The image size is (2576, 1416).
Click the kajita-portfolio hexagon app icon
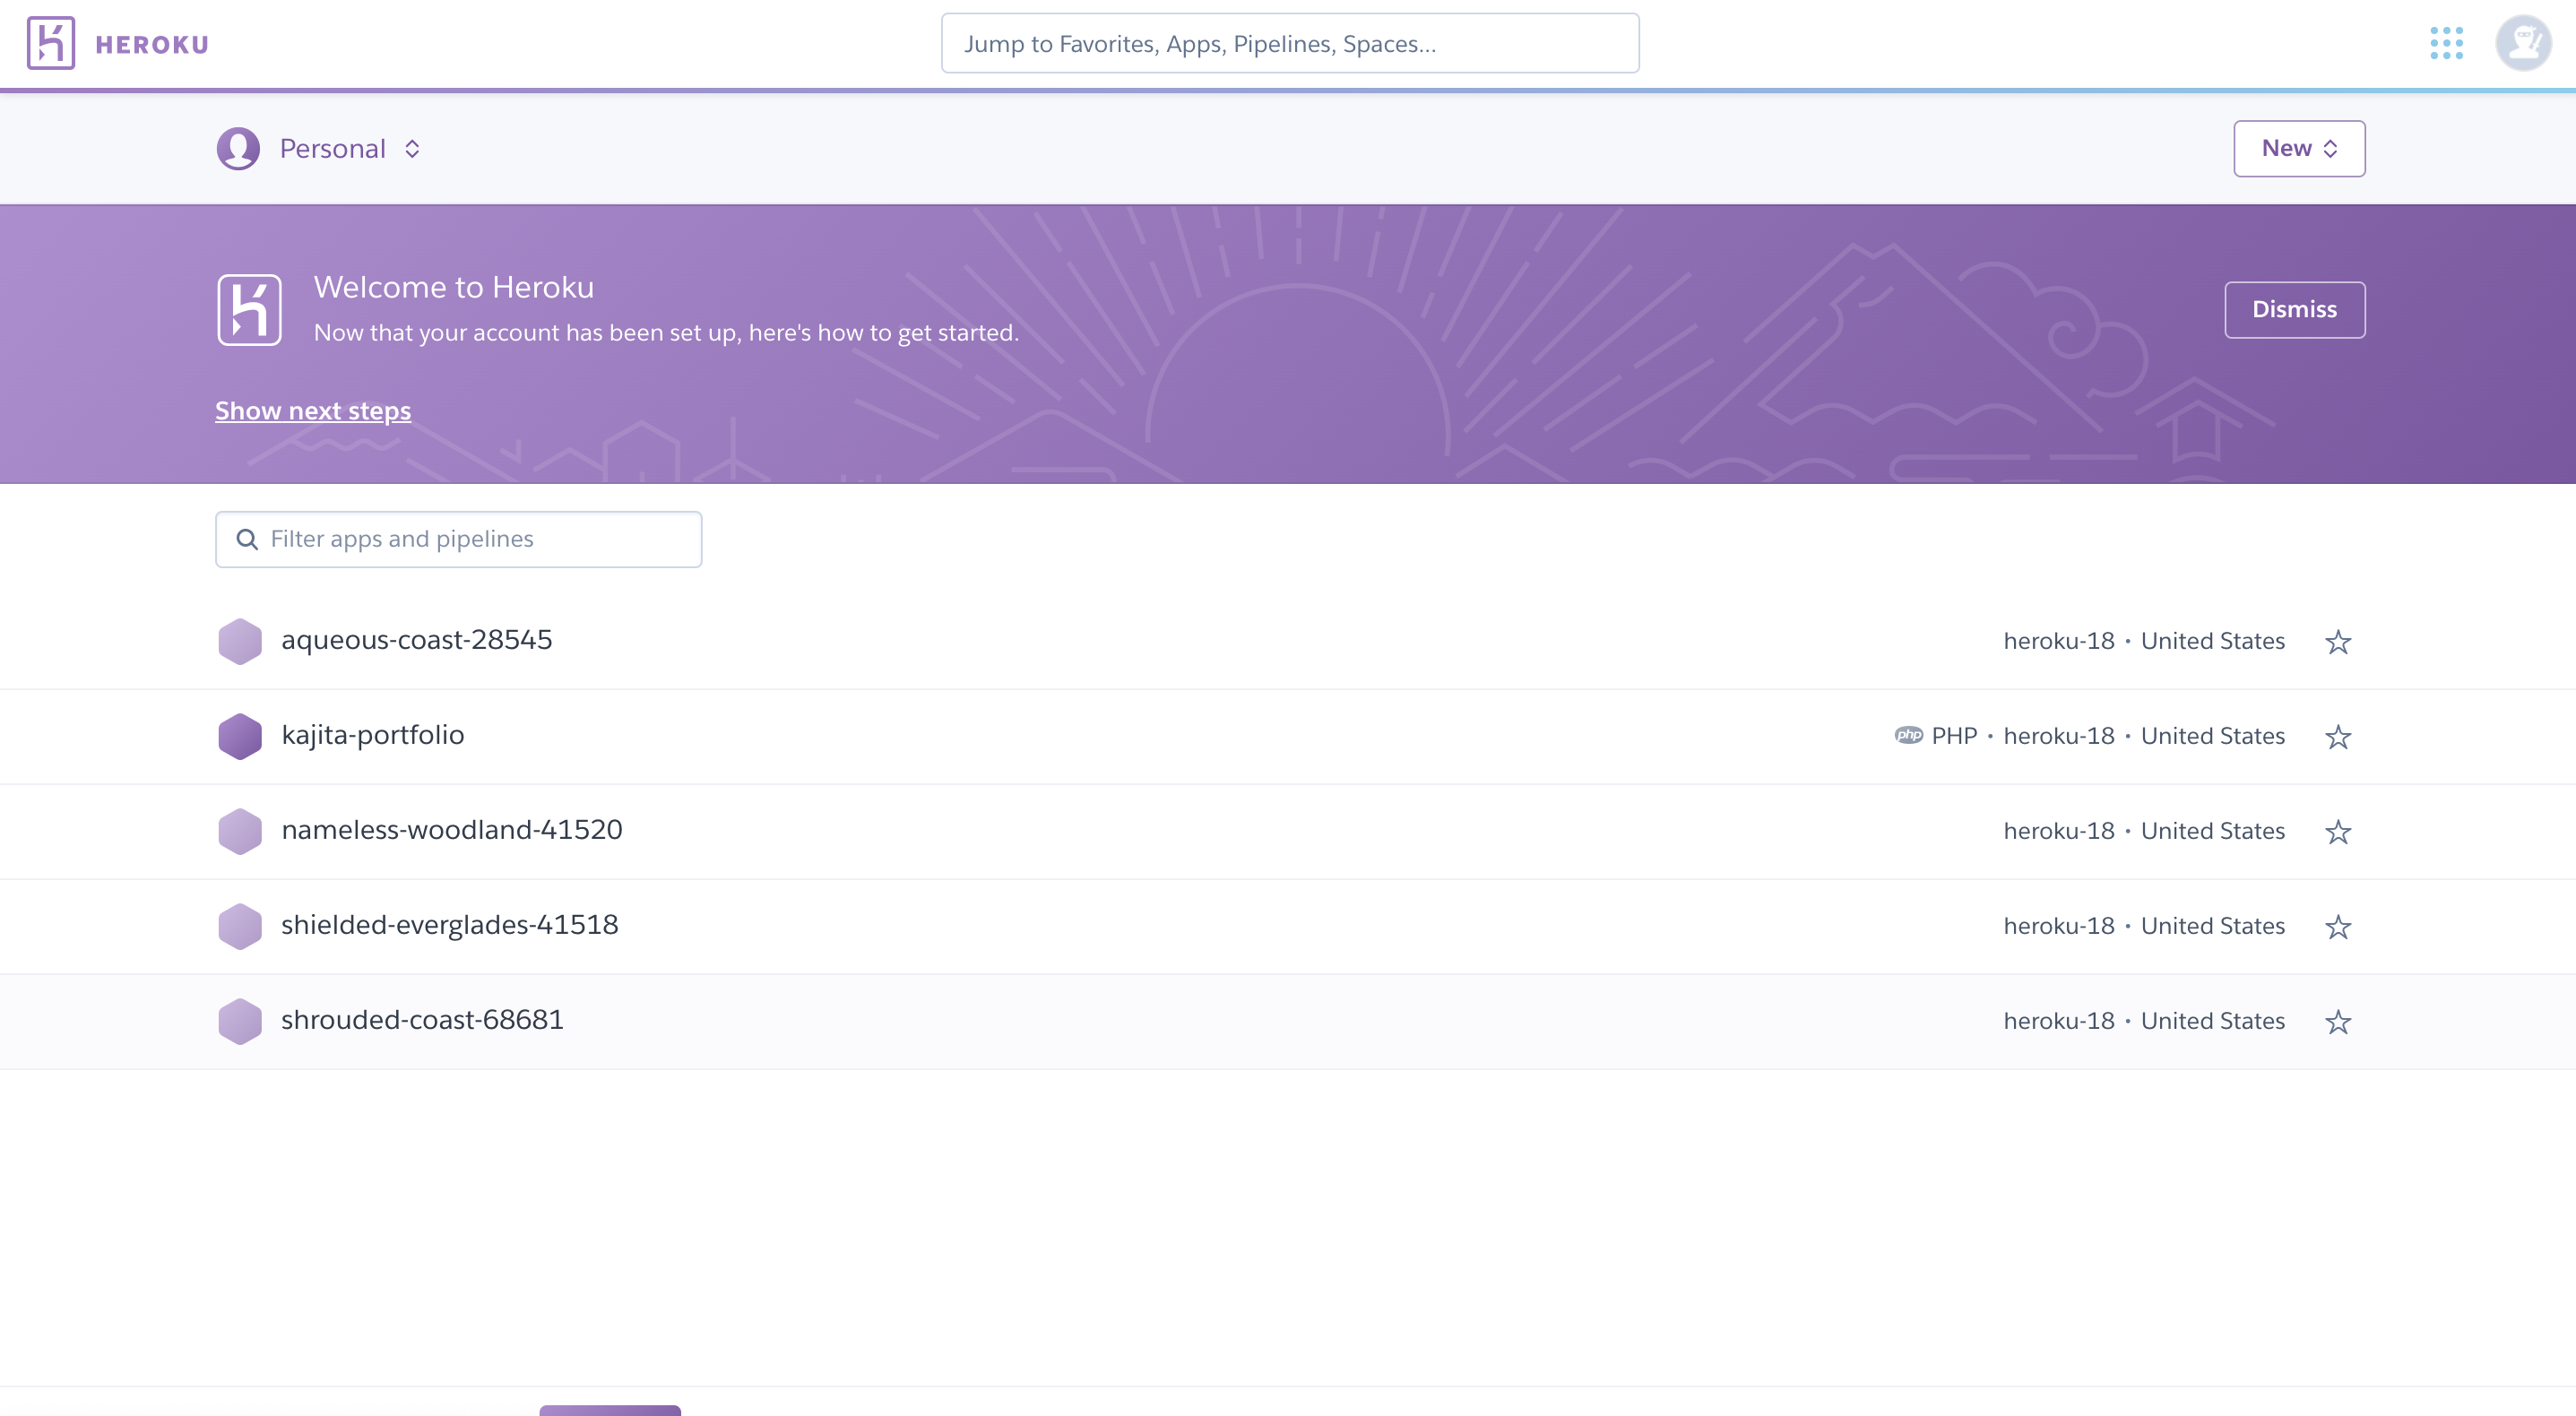point(240,736)
